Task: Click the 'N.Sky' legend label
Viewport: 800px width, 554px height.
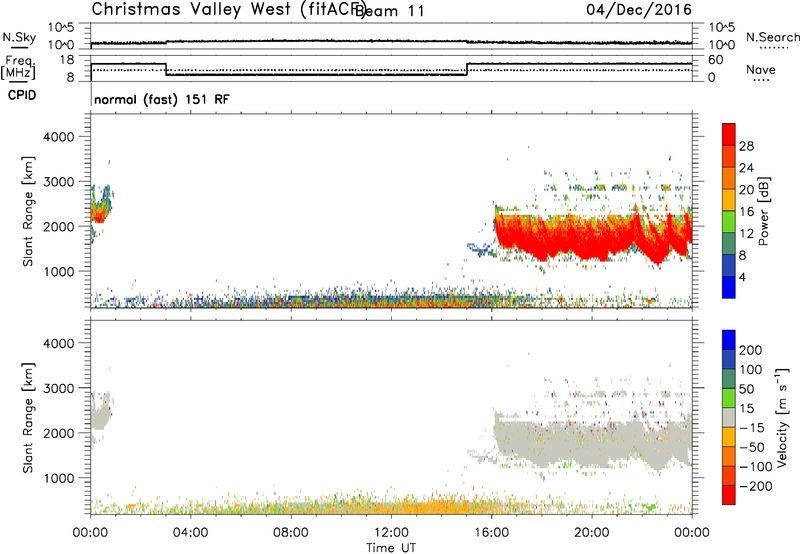Action: tap(19, 37)
